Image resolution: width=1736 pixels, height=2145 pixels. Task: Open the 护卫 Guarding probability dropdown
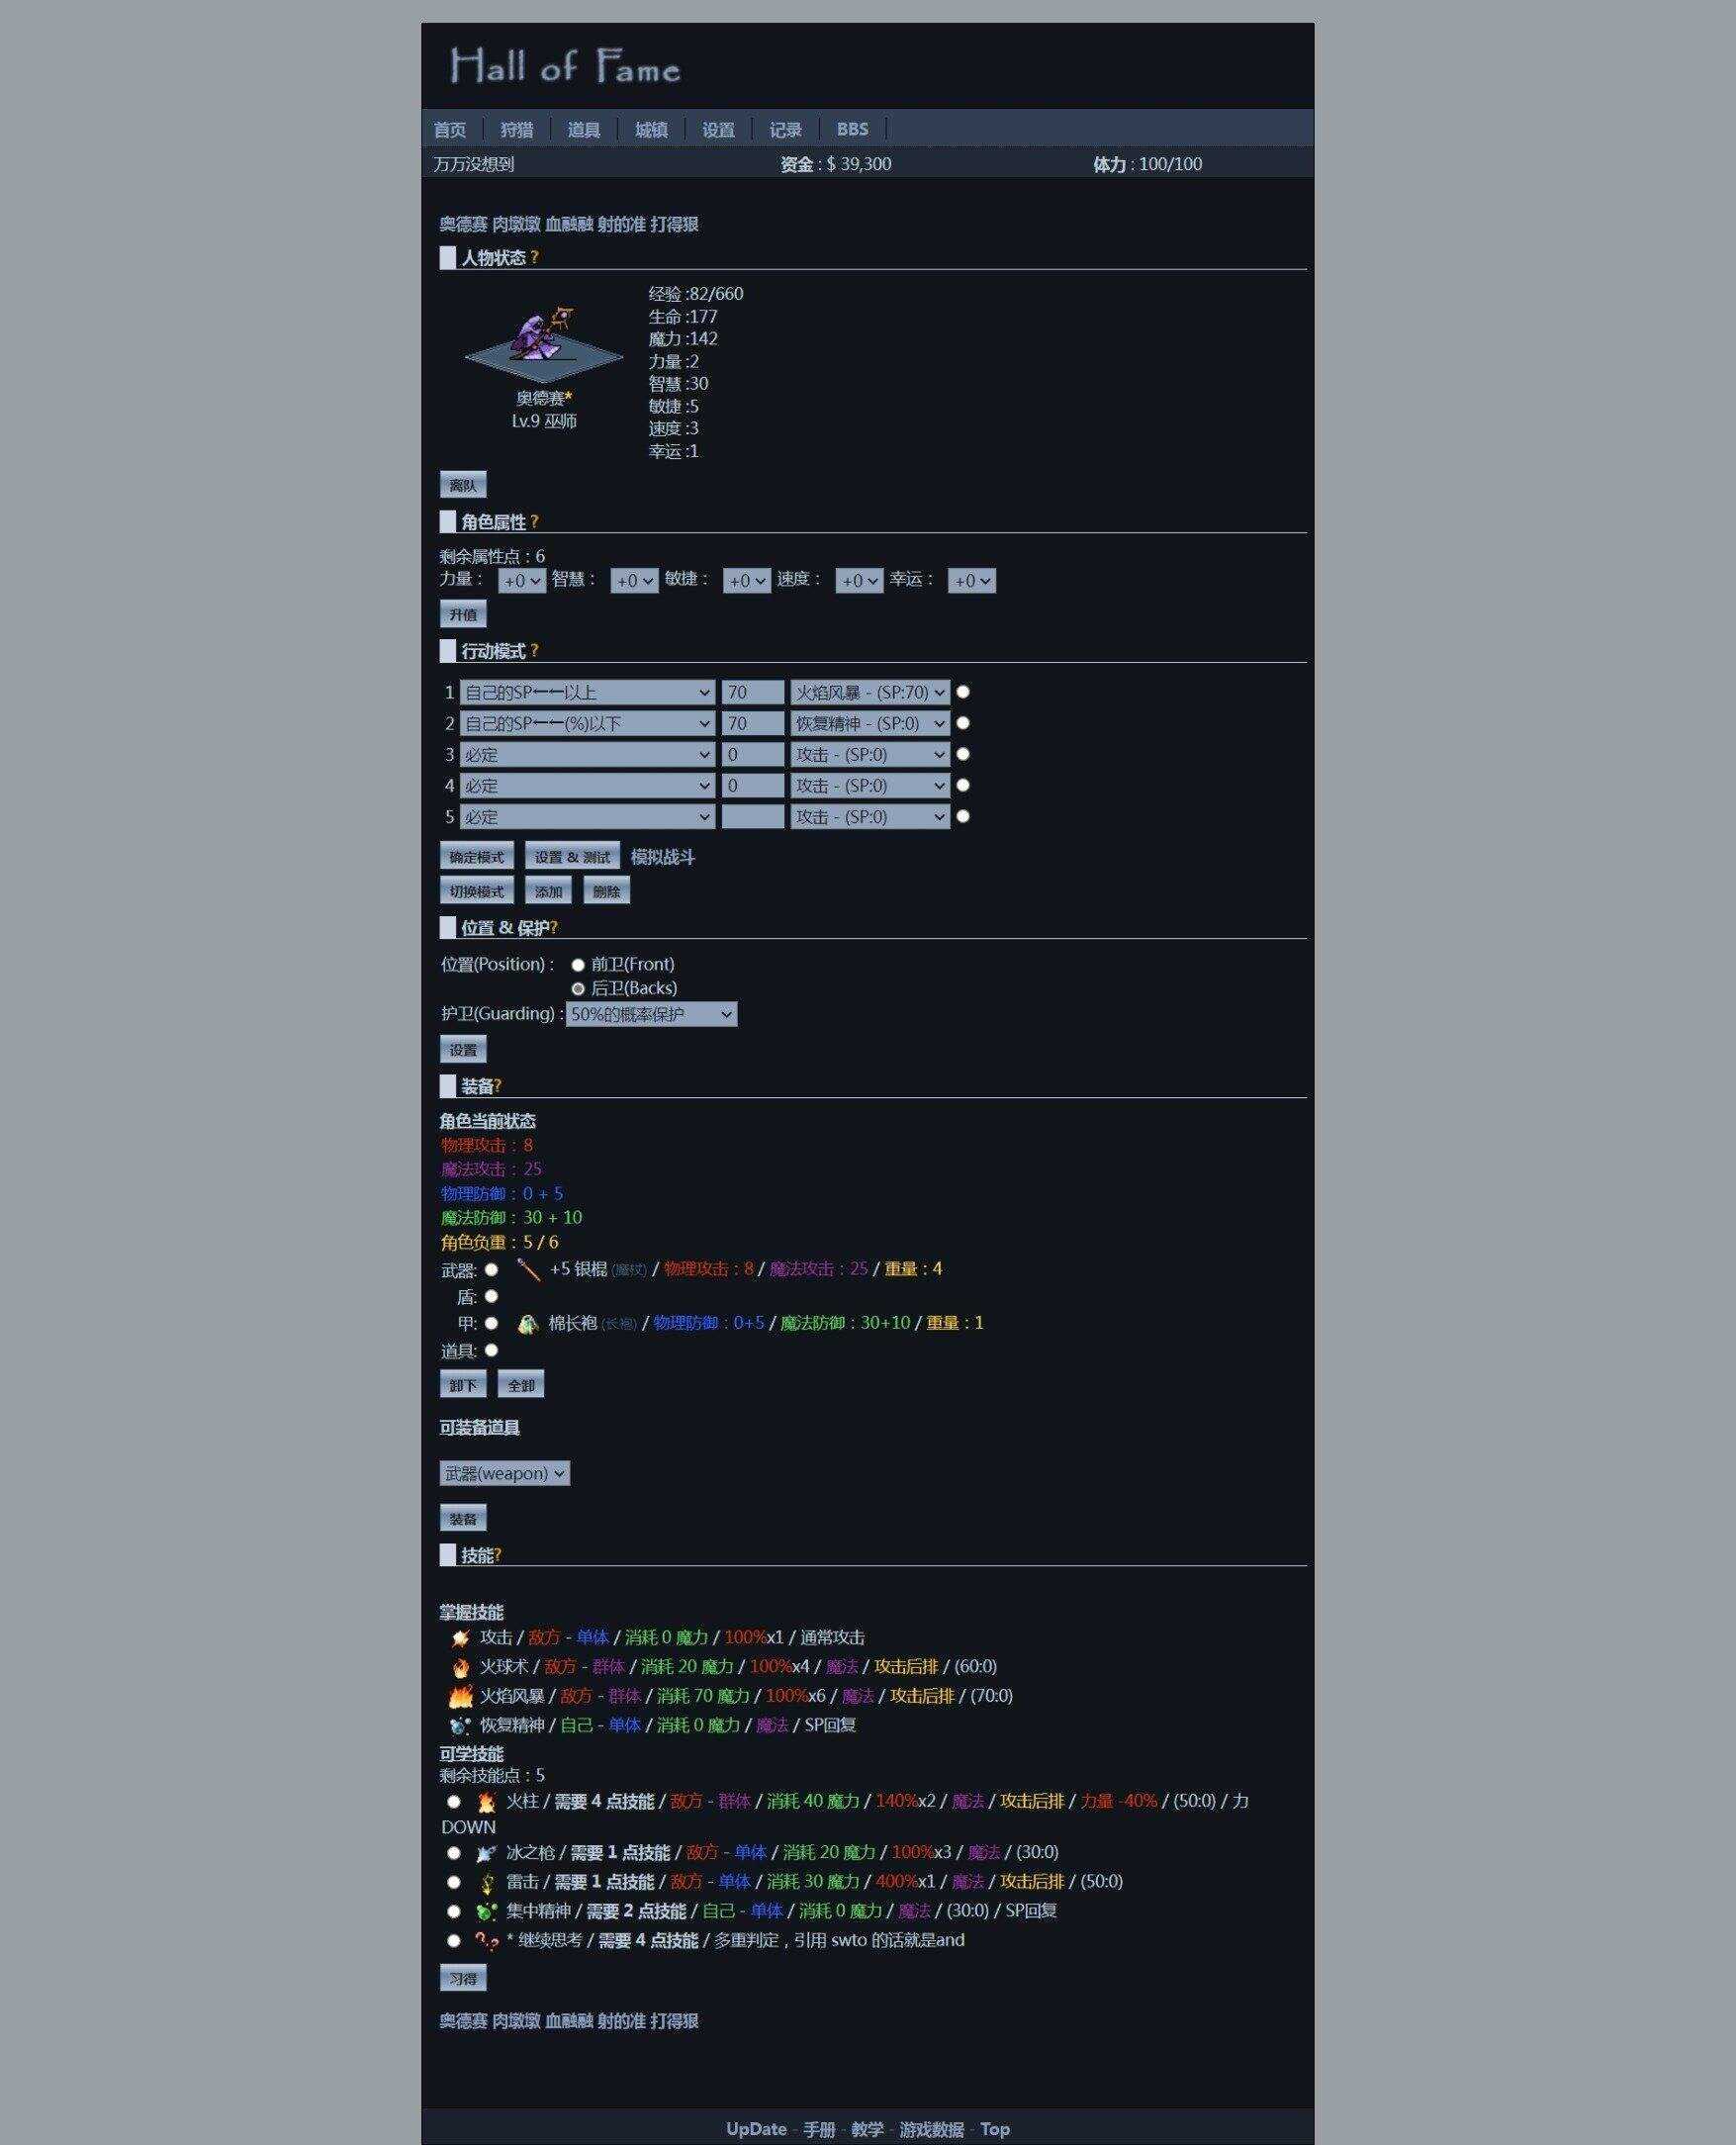click(651, 1014)
